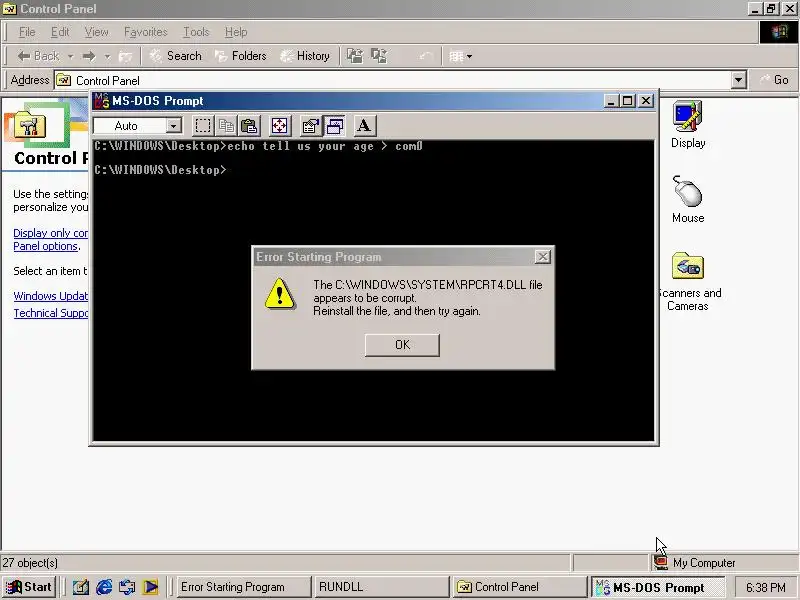Click the Copy icon in MS-DOS Prompt toolbar
800x600 pixels.
pyautogui.click(x=226, y=126)
